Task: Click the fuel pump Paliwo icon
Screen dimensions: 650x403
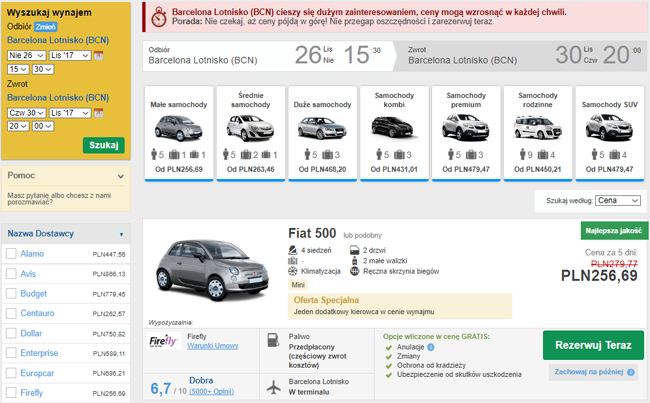Action: pyautogui.click(x=273, y=340)
